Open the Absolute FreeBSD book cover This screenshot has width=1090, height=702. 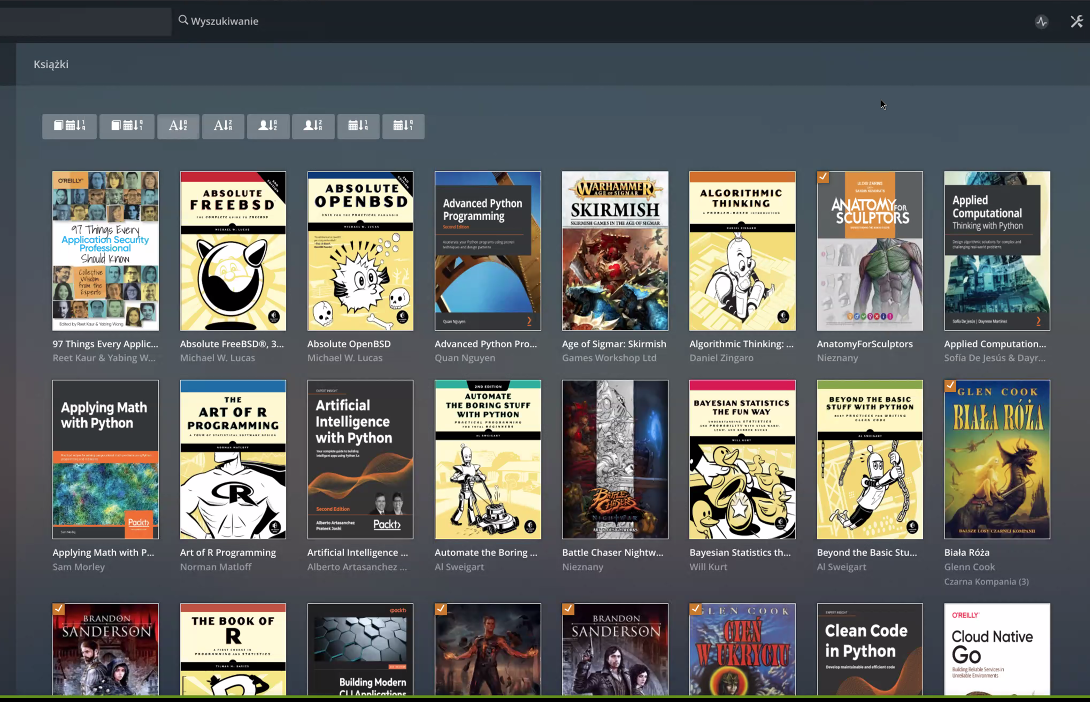[x=233, y=251]
